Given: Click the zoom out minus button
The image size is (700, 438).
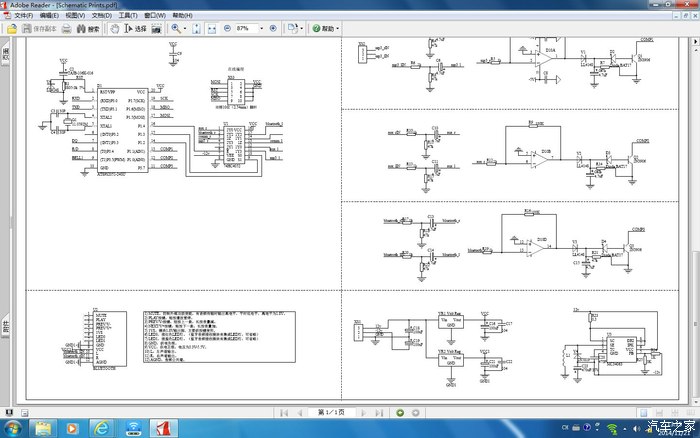Looking at the screenshot, I should click(x=226, y=29).
